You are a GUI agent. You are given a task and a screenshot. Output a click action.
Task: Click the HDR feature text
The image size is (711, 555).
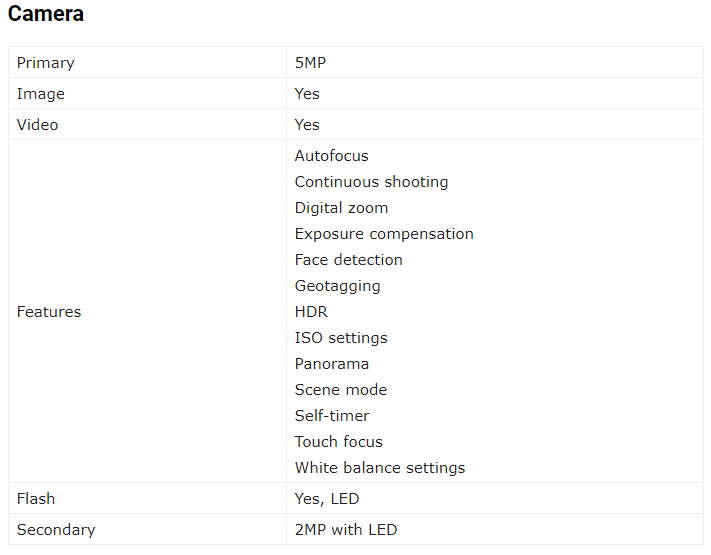[311, 312]
